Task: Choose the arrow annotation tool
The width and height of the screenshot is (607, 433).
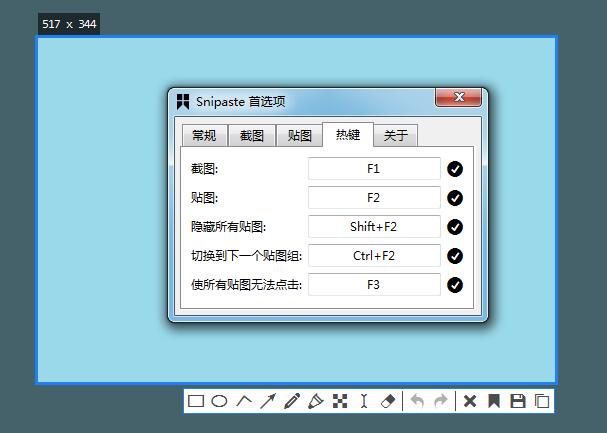Action: point(268,401)
